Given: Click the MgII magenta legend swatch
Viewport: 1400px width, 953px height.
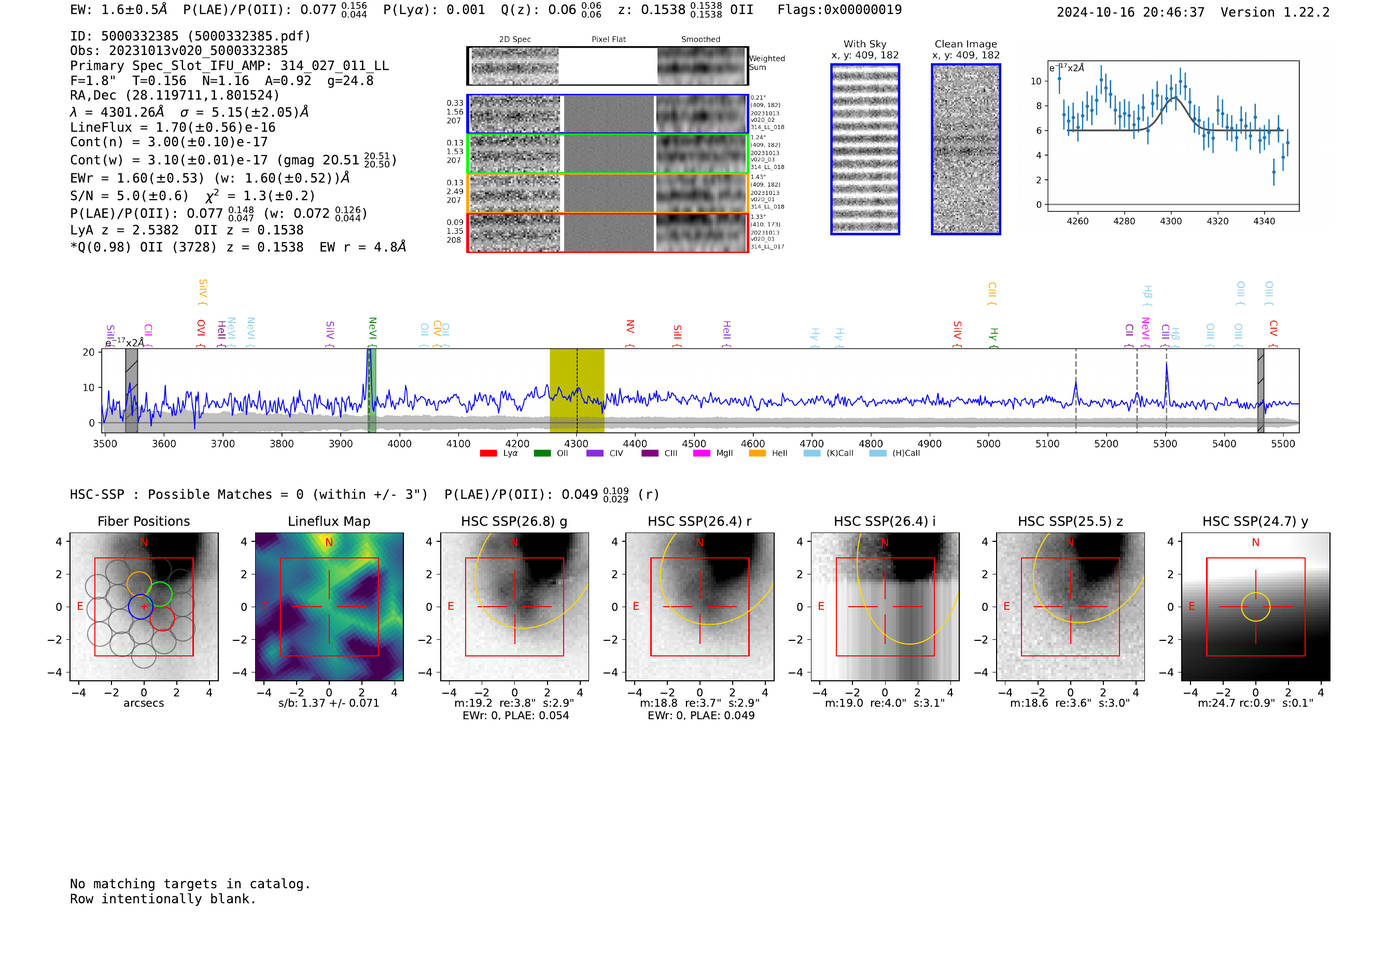Looking at the screenshot, I should coord(703,453).
